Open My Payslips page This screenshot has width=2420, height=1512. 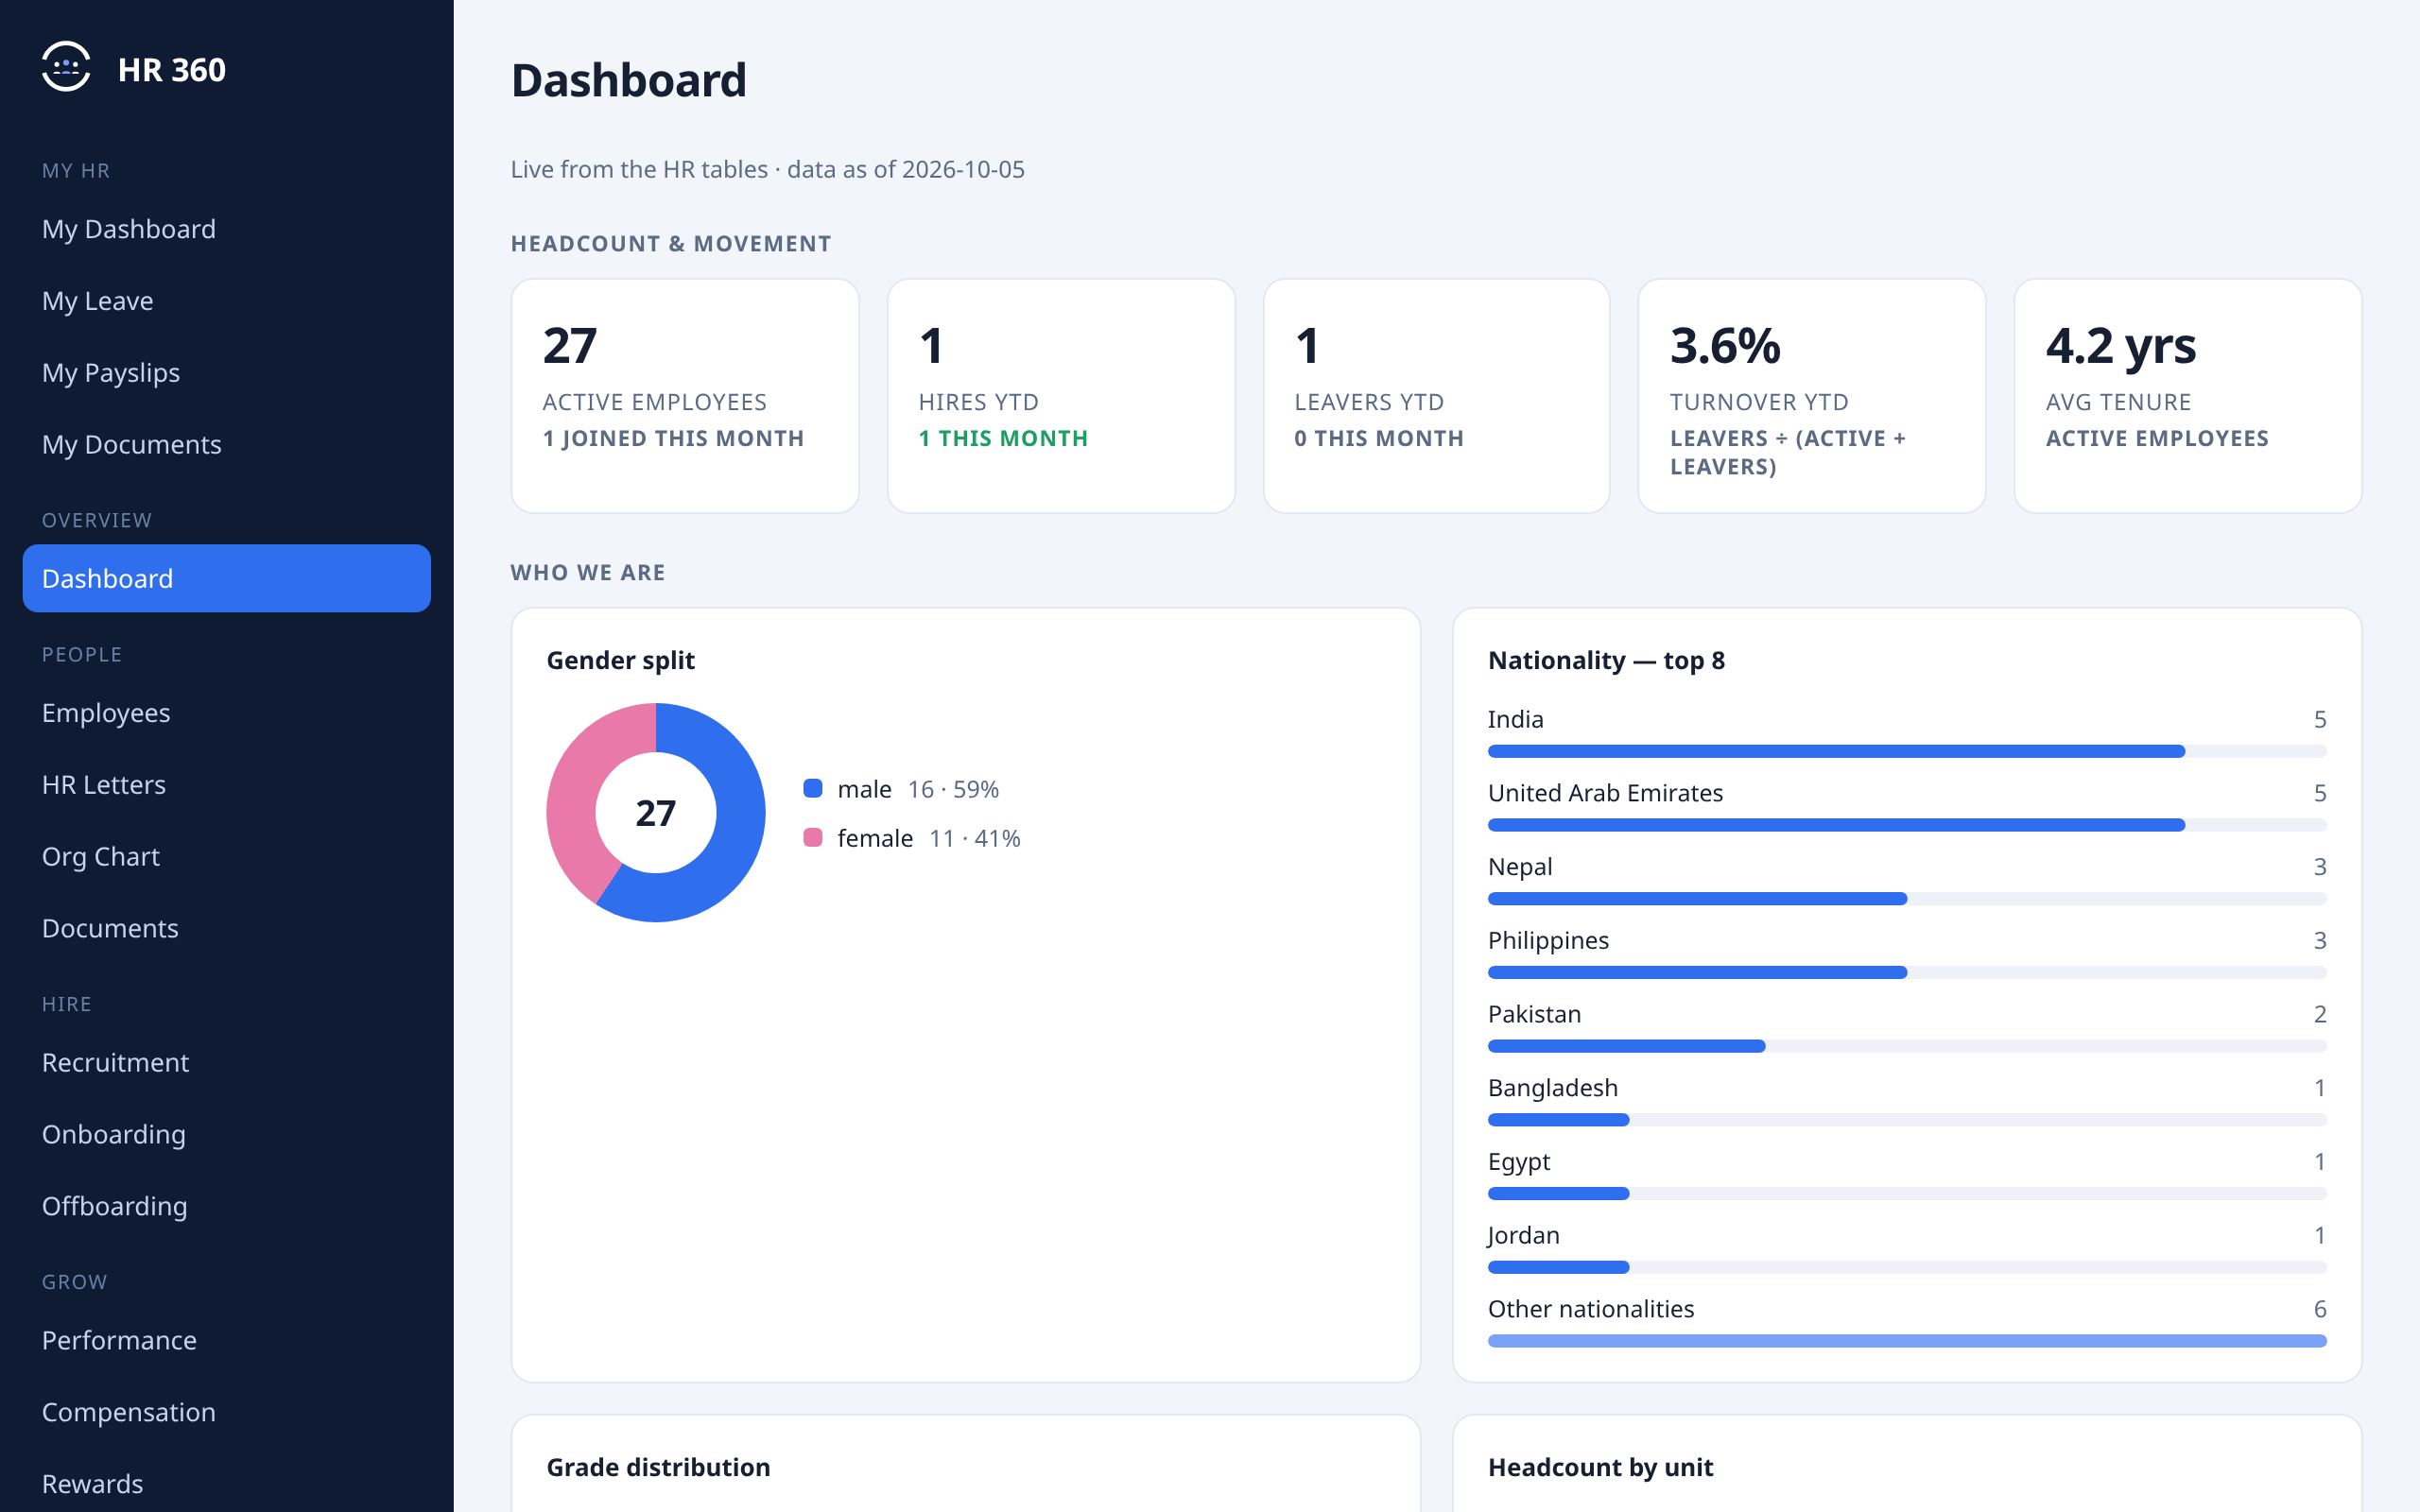227,373
